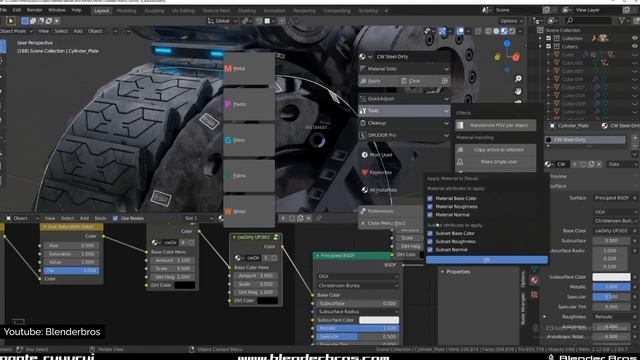Toggle the viewport overlays icon
Viewport: 640px width, 360px height.
[x=460, y=31]
